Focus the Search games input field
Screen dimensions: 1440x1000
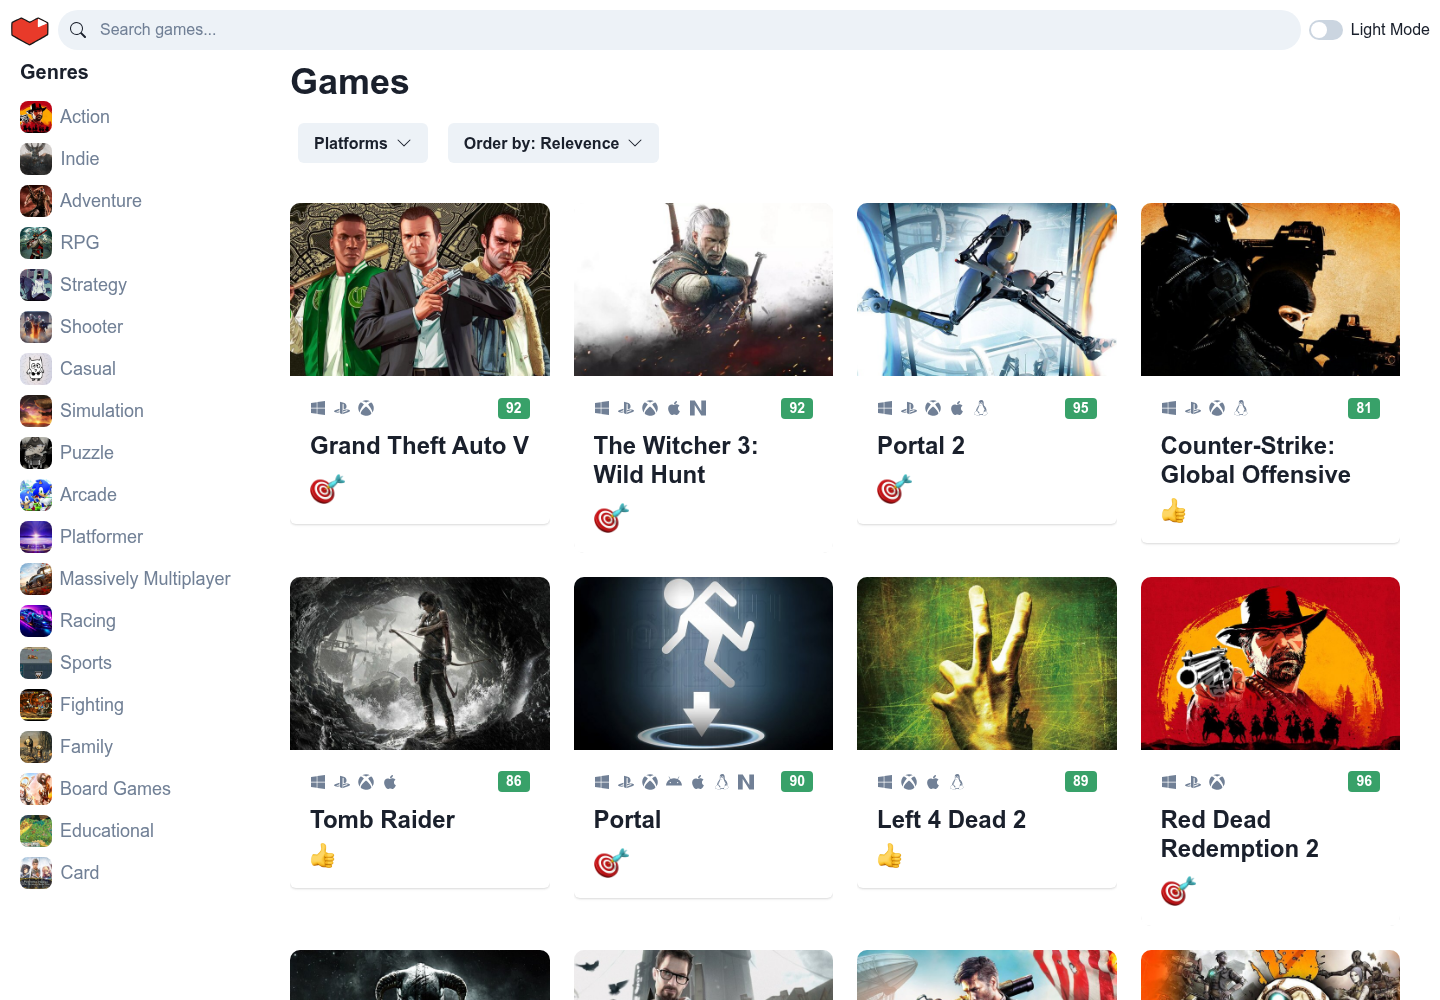[680, 30]
